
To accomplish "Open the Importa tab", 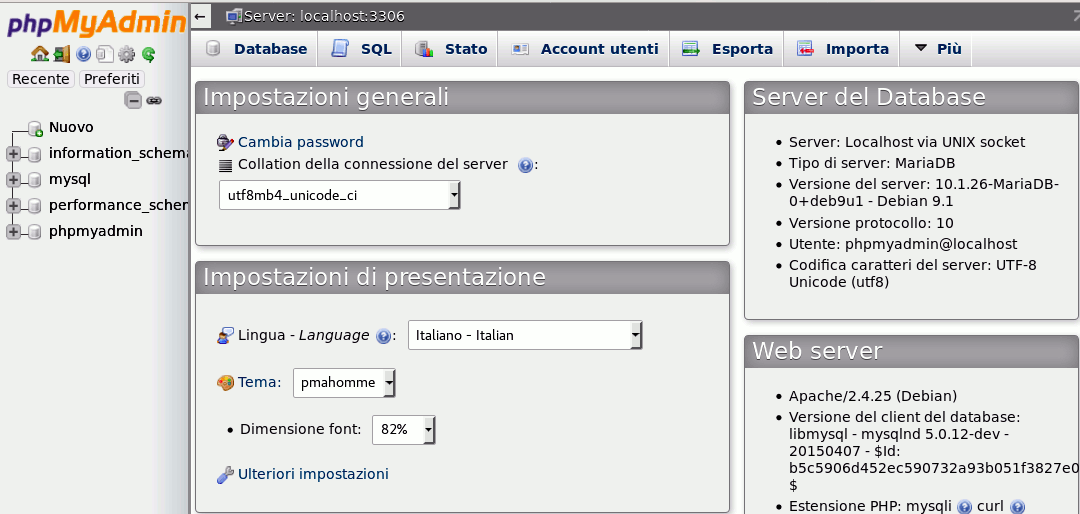I will 842,49.
